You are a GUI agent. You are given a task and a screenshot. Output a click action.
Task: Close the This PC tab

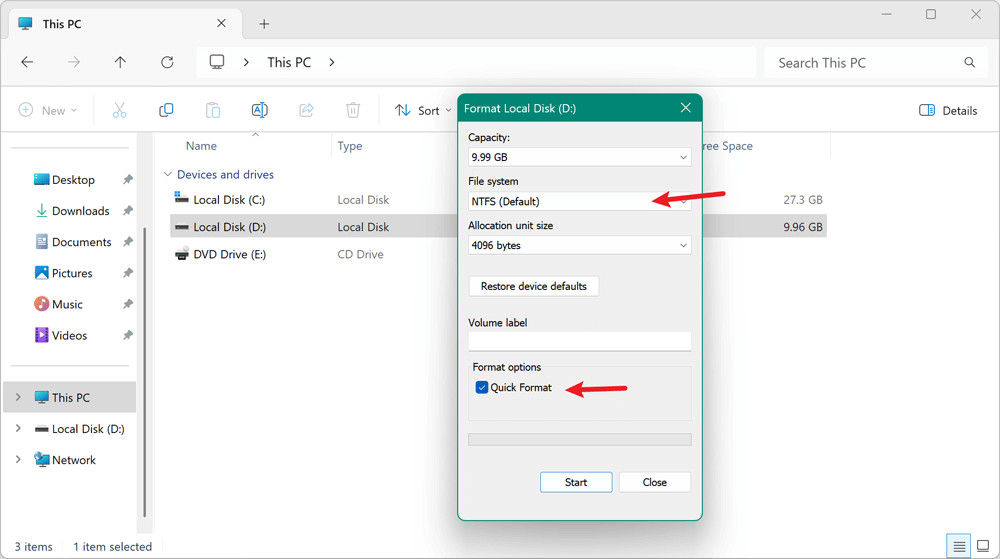point(221,24)
